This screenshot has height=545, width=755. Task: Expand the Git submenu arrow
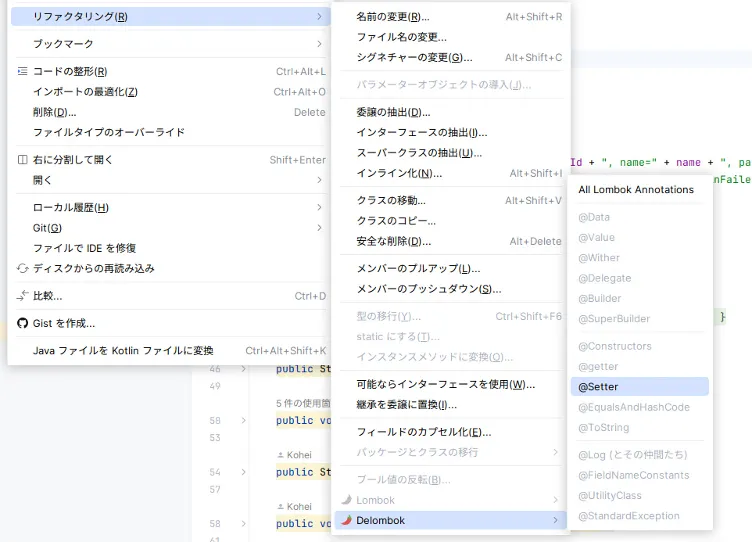point(319,228)
